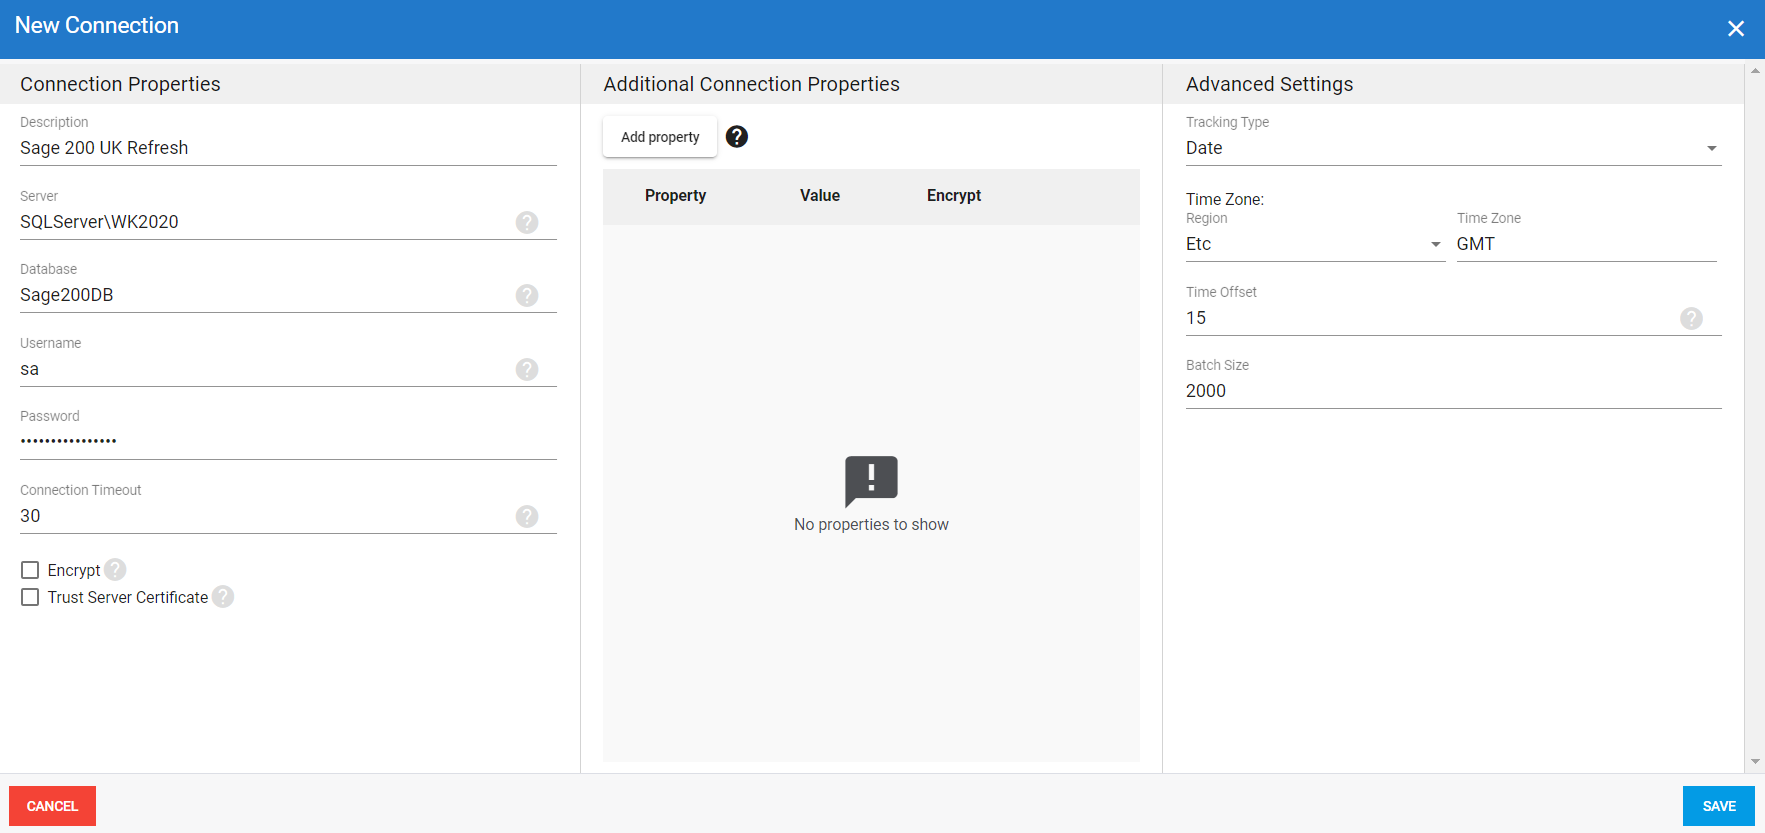The width and height of the screenshot is (1765, 833).
Task: Click Trust Server Certificate help icon
Action: pos(223,596)
